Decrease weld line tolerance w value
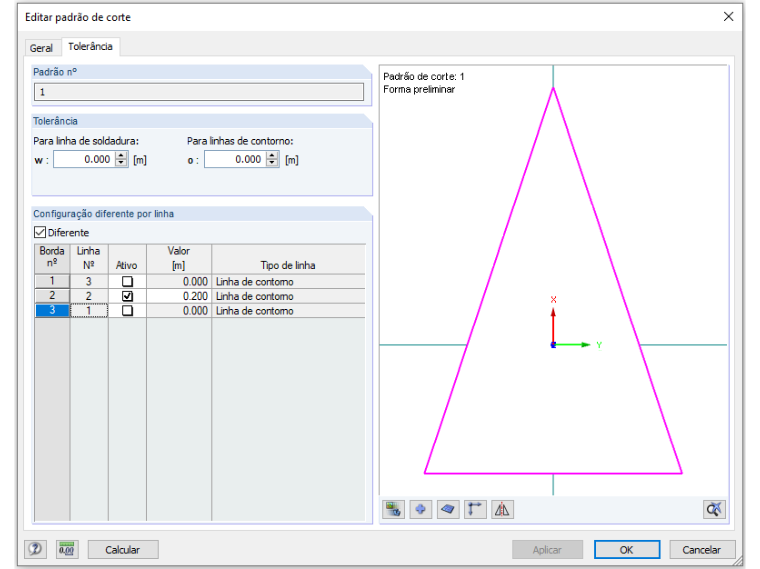Image resolution: width=760 pixels, height=569 pixels. point(121,163)
